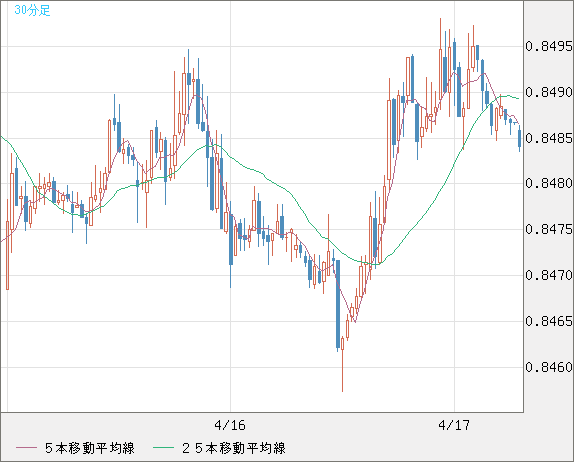Select the 0.8465 price axis label
Viewport: 574px width, 462px height.
tap(549, 321)
